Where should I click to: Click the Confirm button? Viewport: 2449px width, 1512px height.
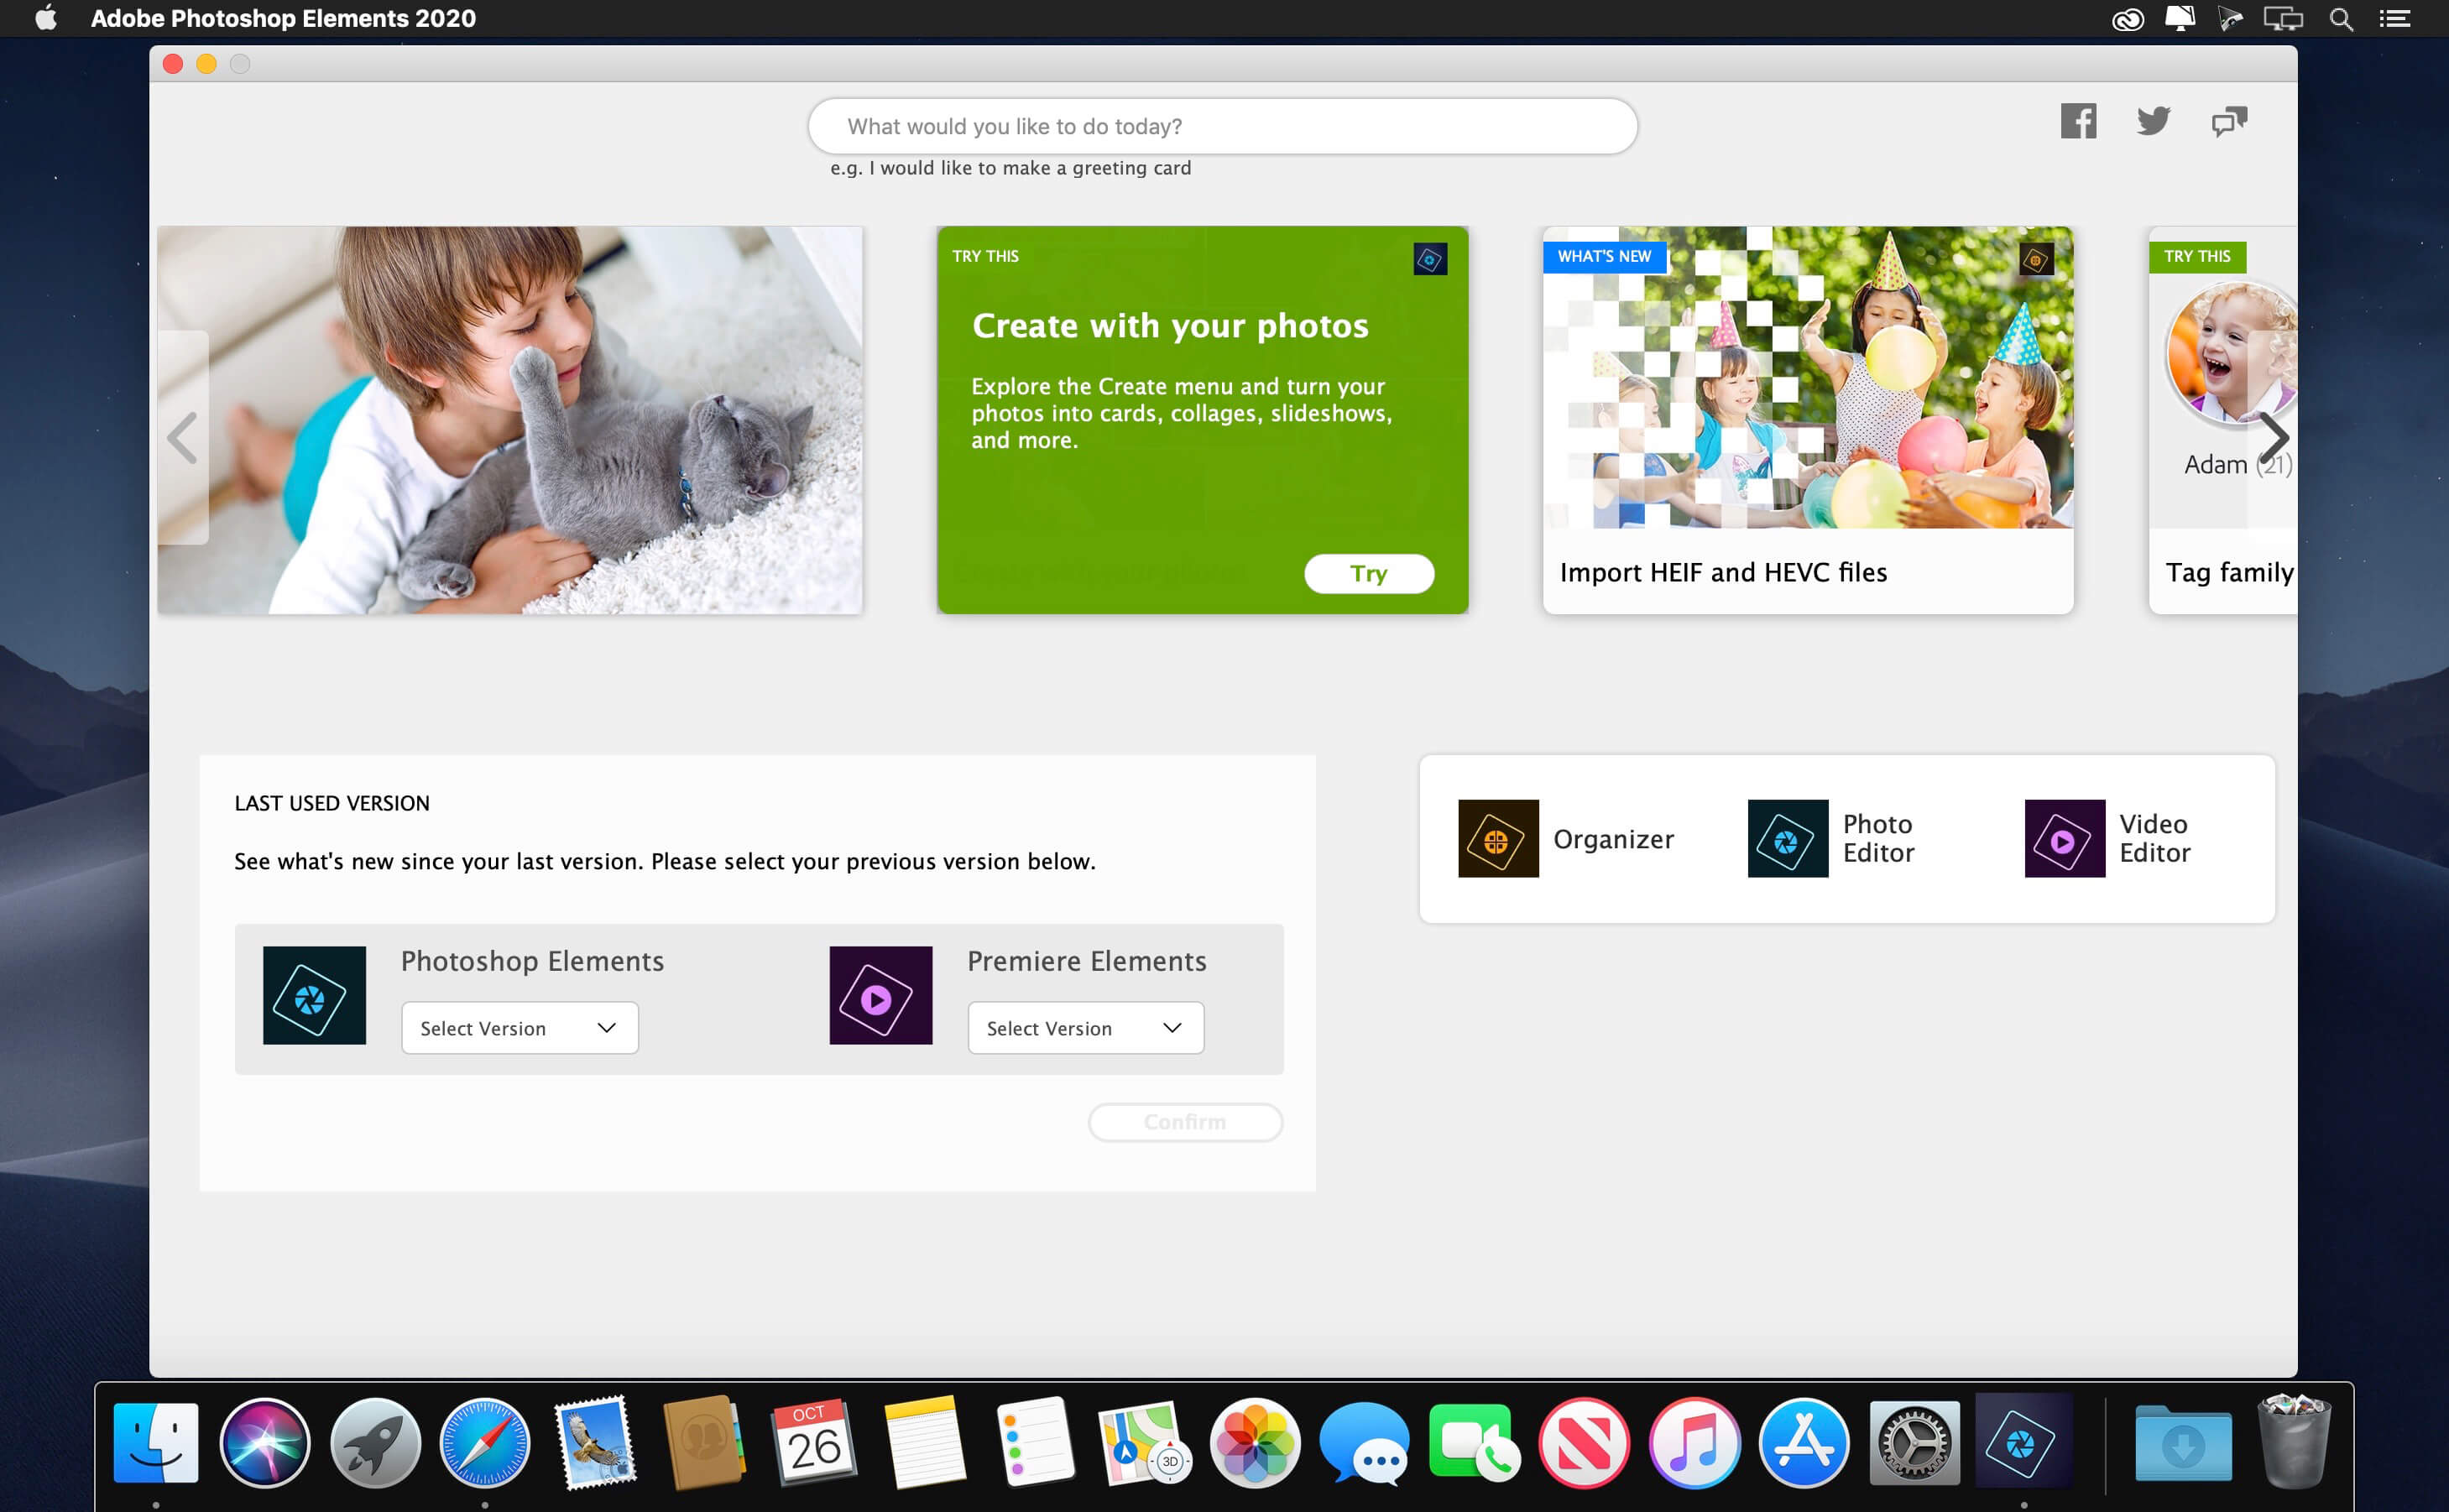pos(1183,1120)
